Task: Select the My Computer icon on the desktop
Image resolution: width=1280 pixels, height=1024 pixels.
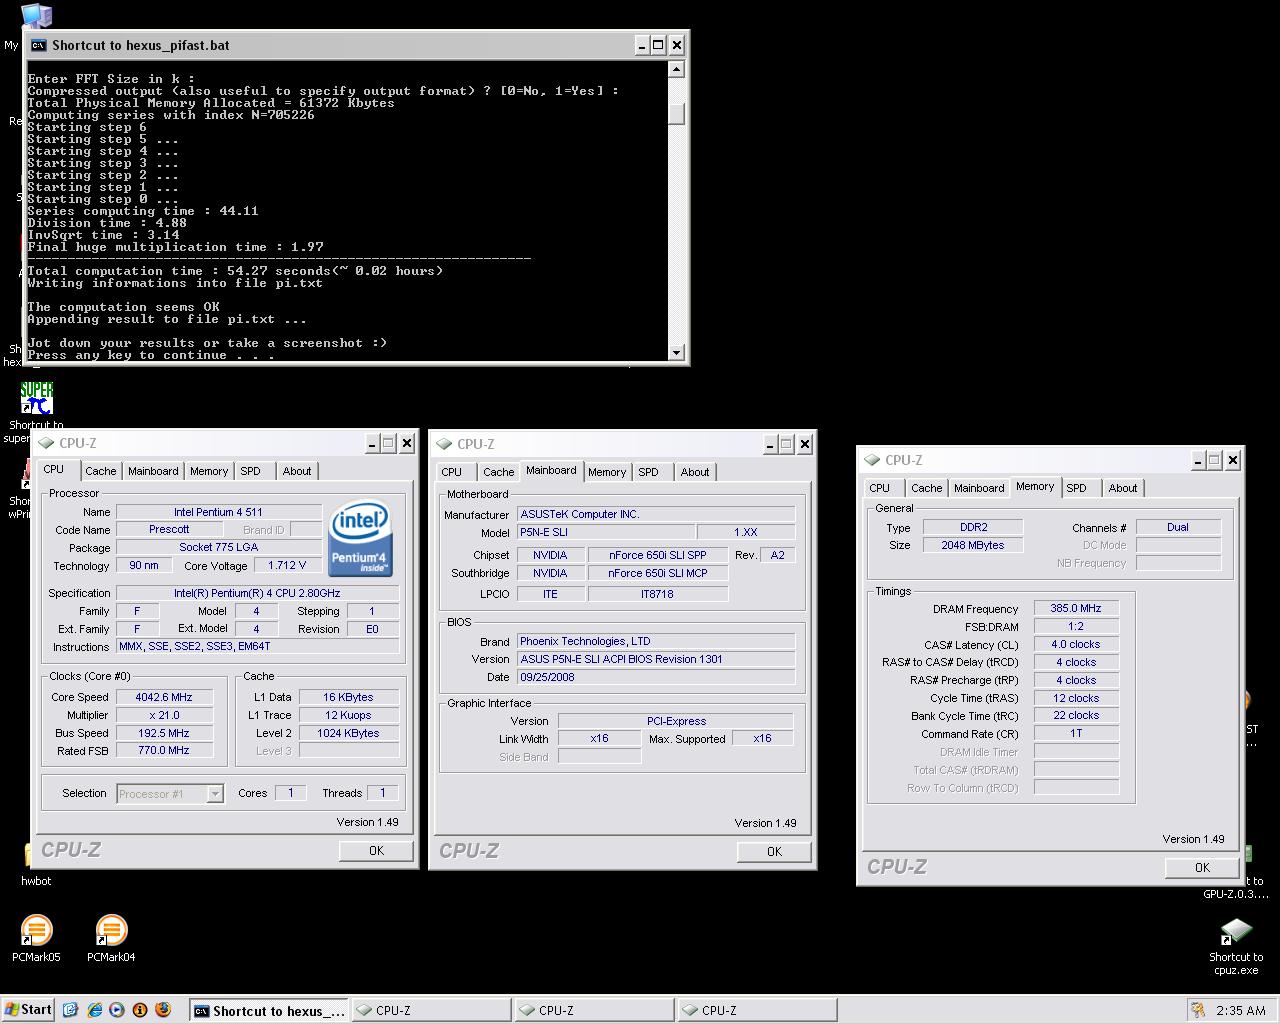Action: [x=36, y=14]
